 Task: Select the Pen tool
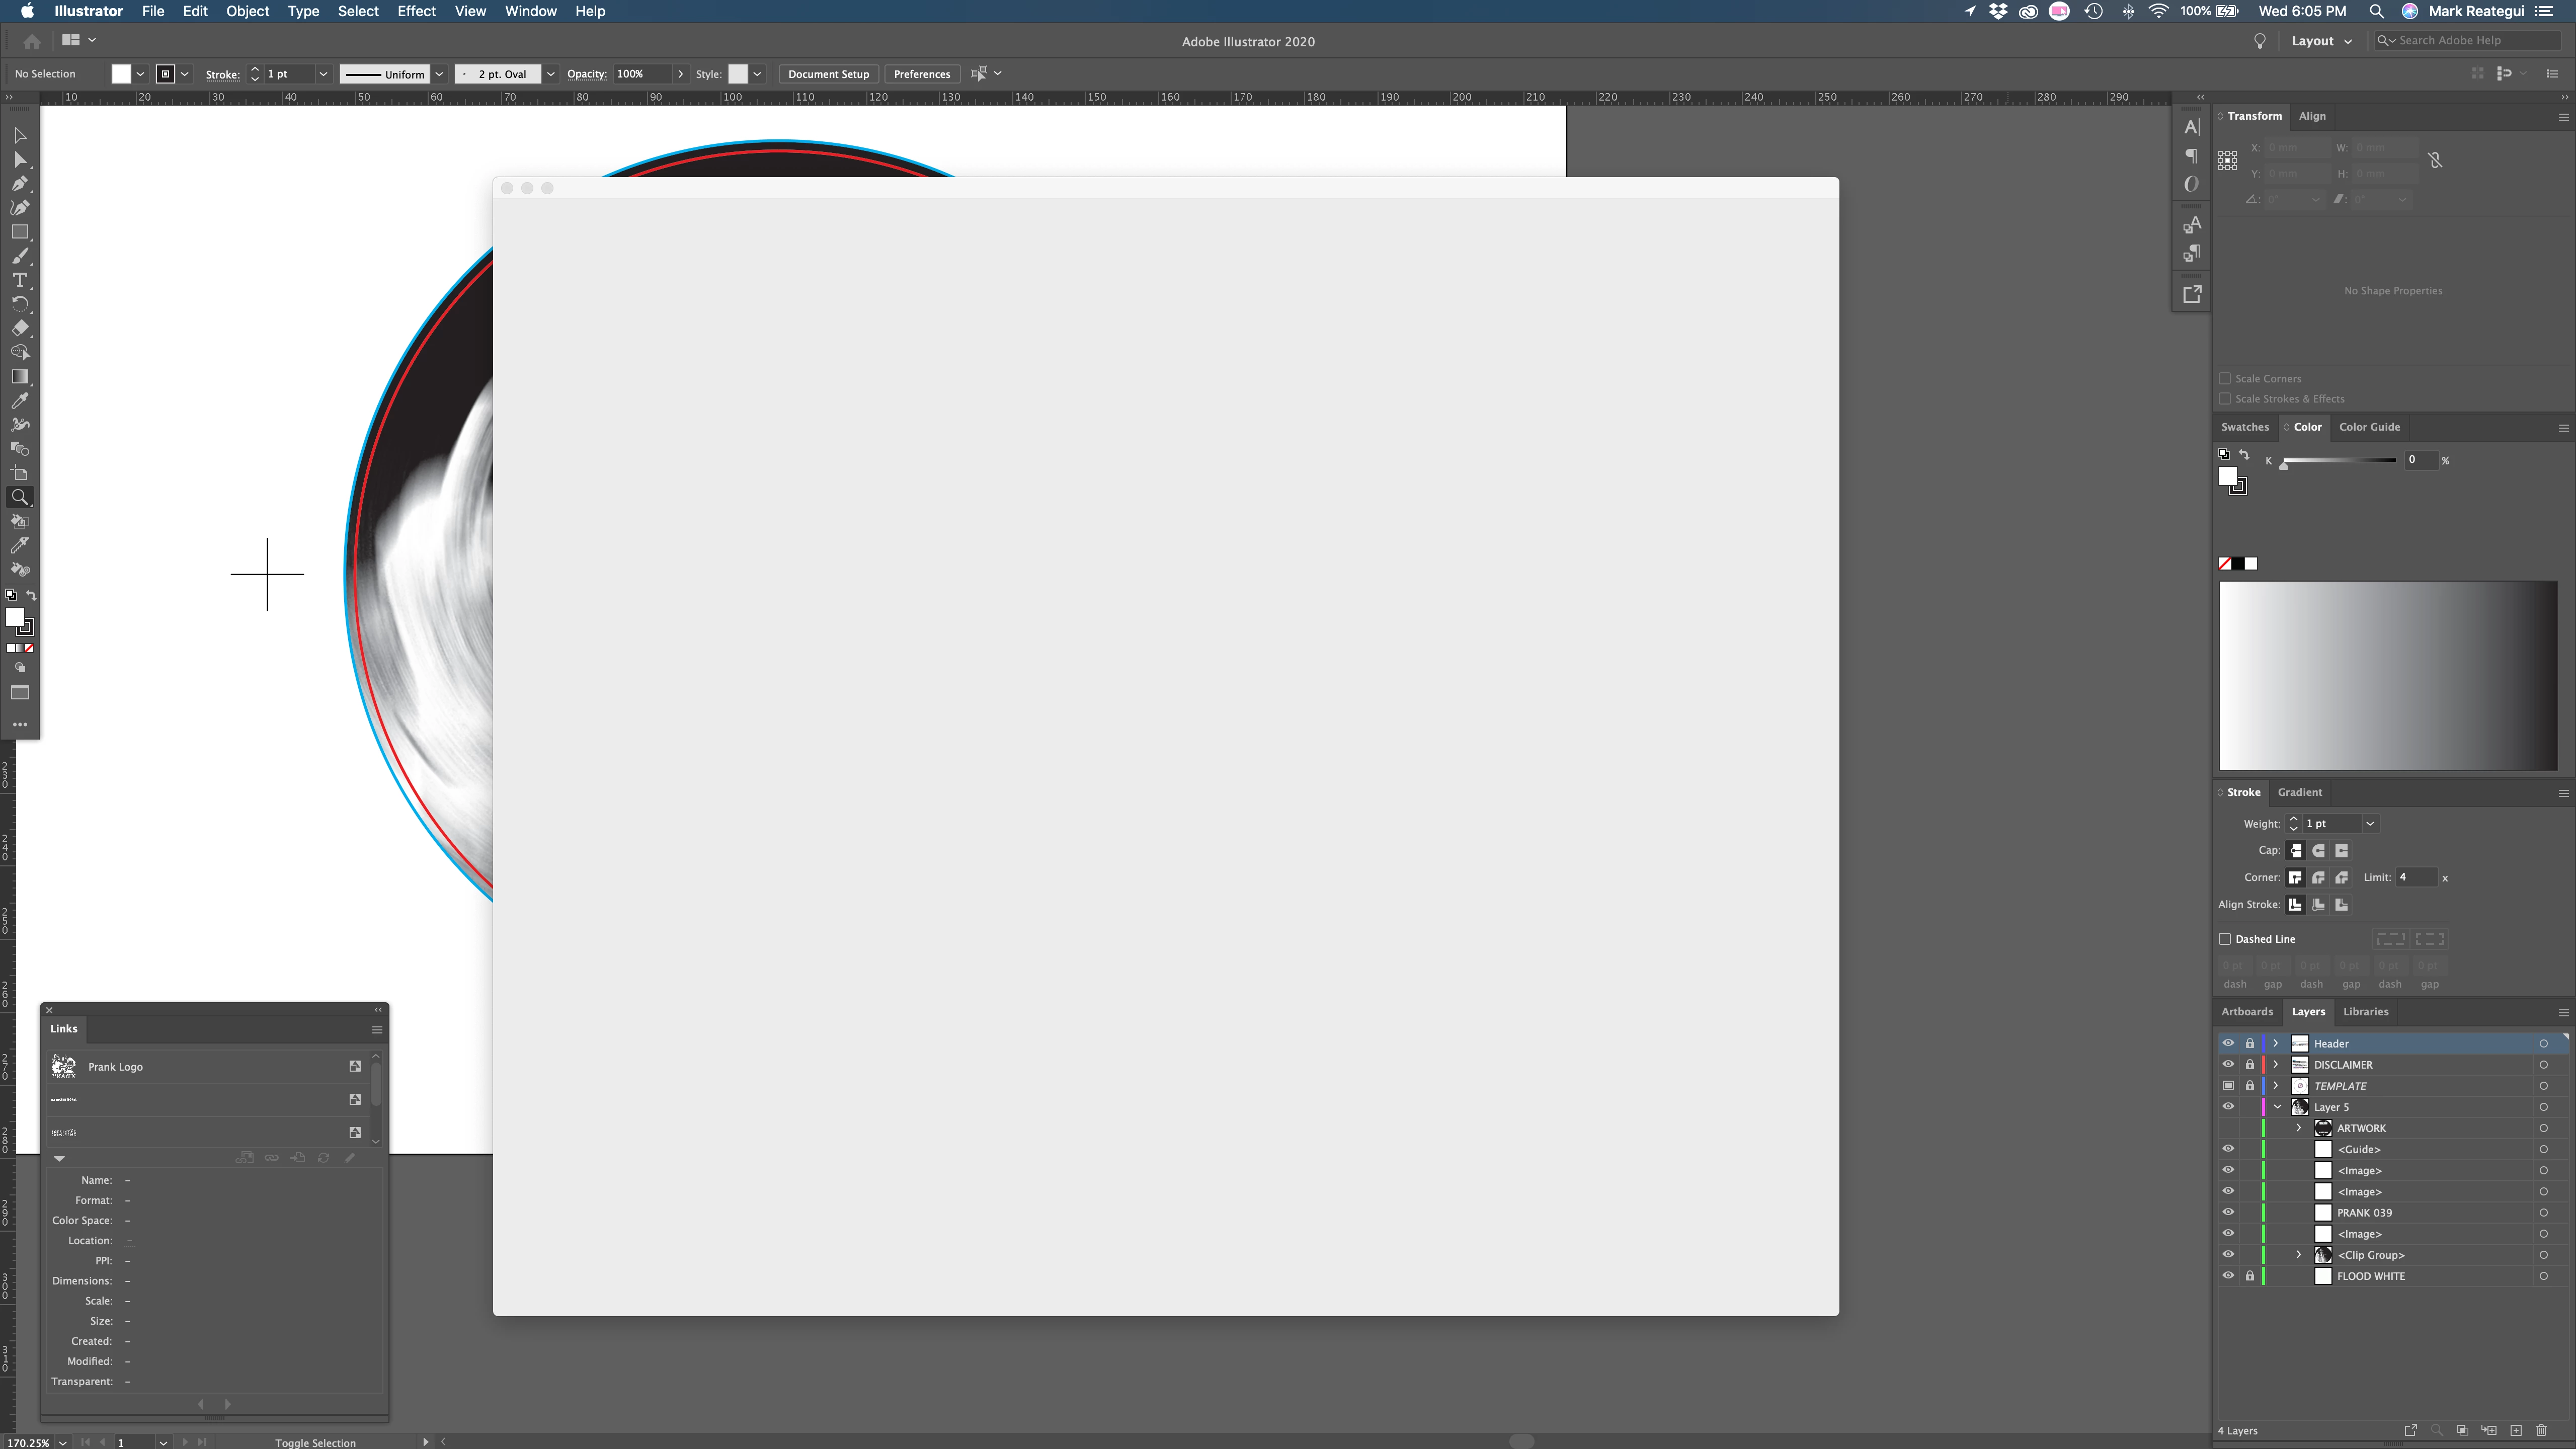click(19, 184)
